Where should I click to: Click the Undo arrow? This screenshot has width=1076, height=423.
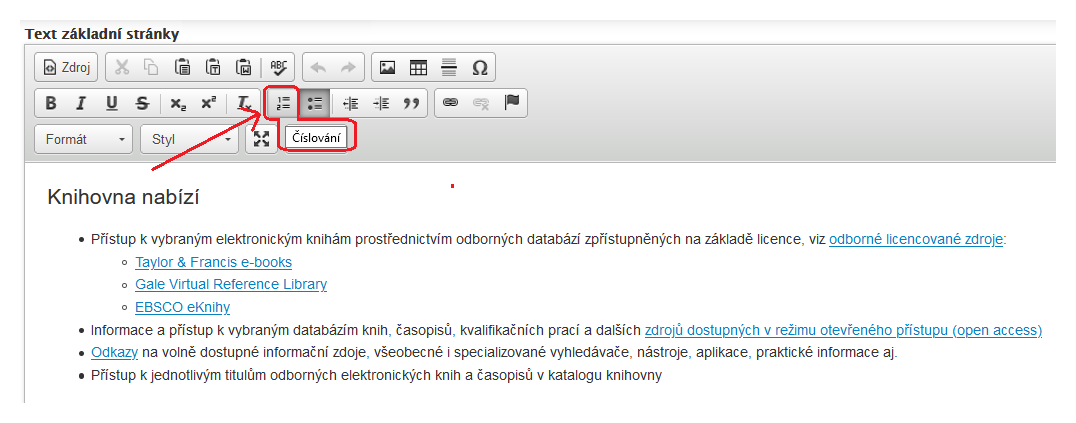point(318,67)
